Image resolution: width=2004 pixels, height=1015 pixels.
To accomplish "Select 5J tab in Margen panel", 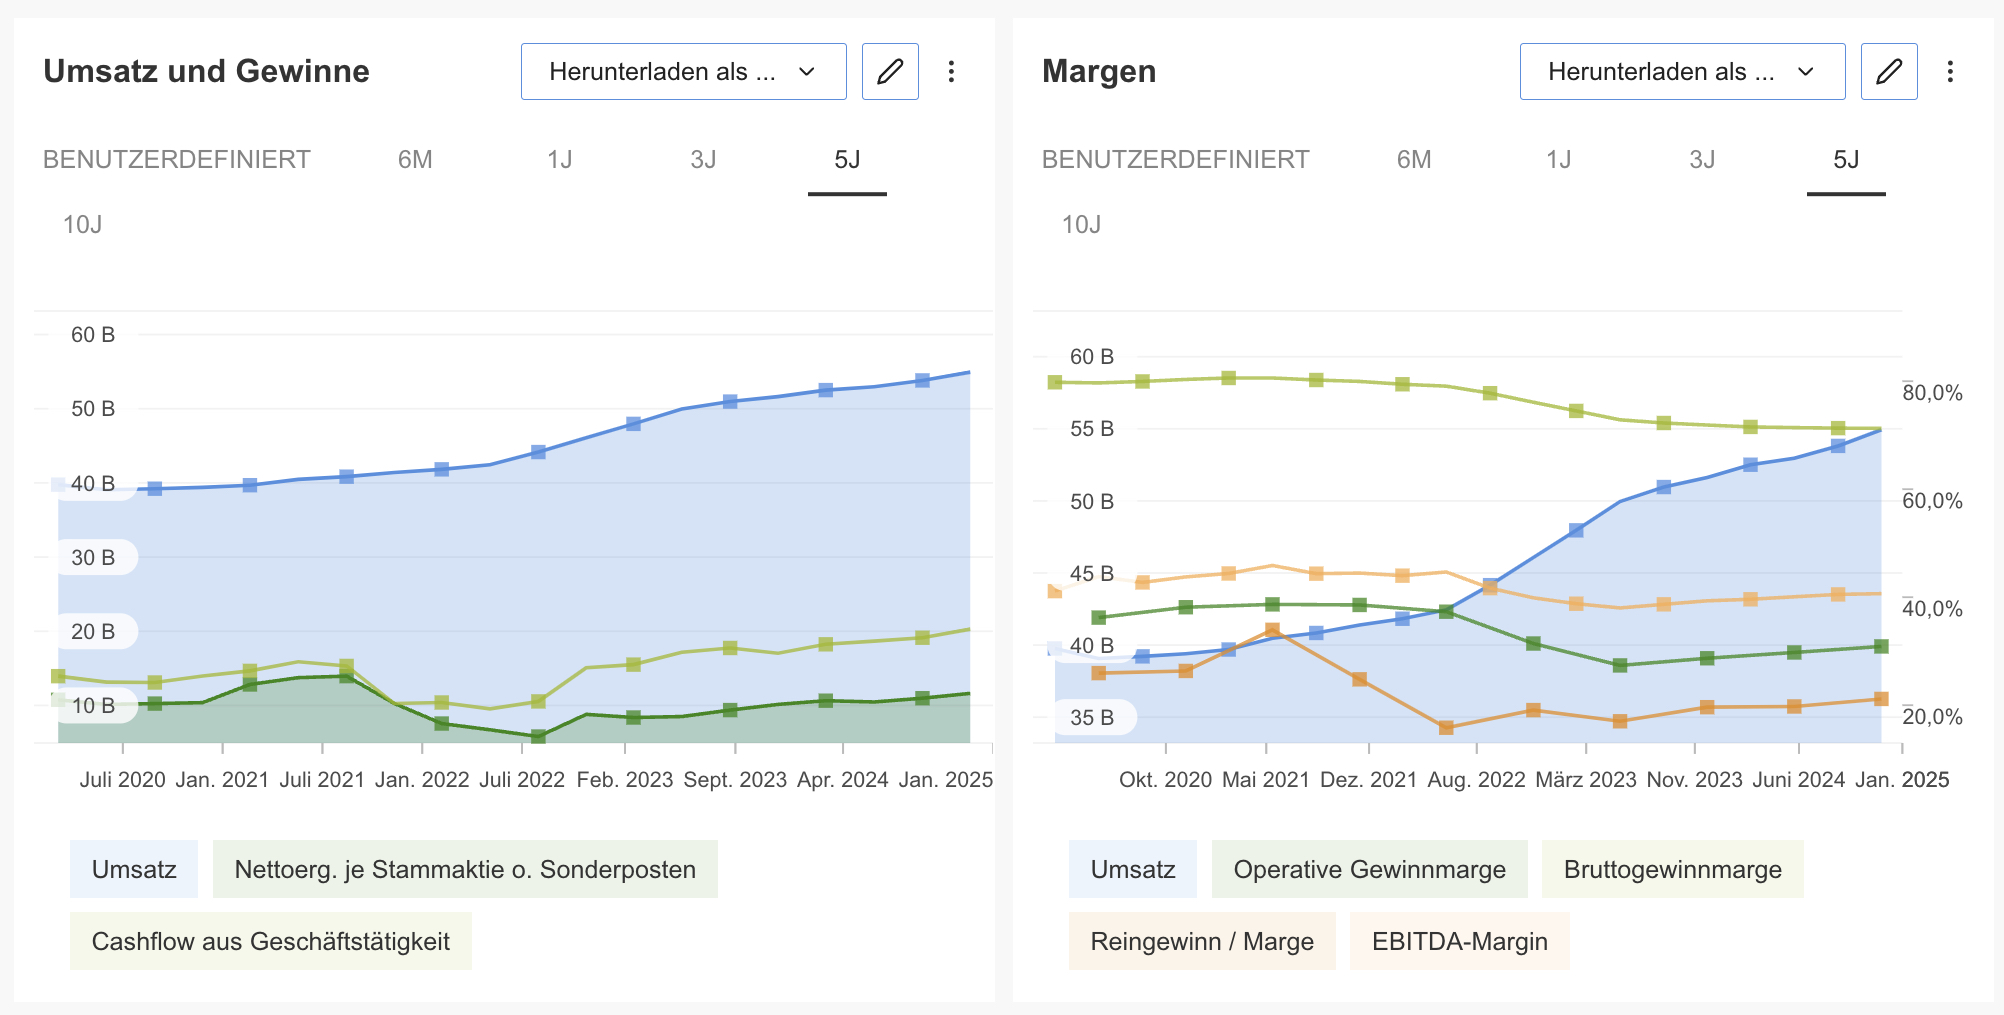I will point(1846,160).
